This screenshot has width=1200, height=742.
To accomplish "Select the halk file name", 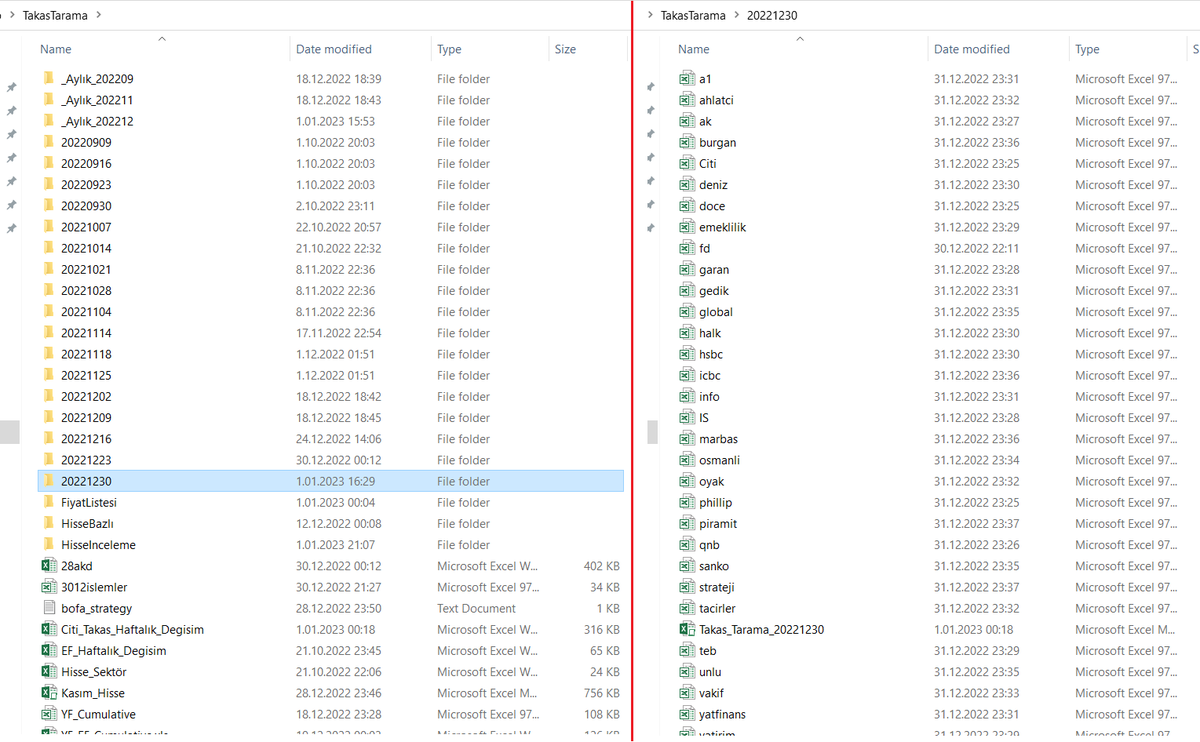I will (x=710, y=333).
